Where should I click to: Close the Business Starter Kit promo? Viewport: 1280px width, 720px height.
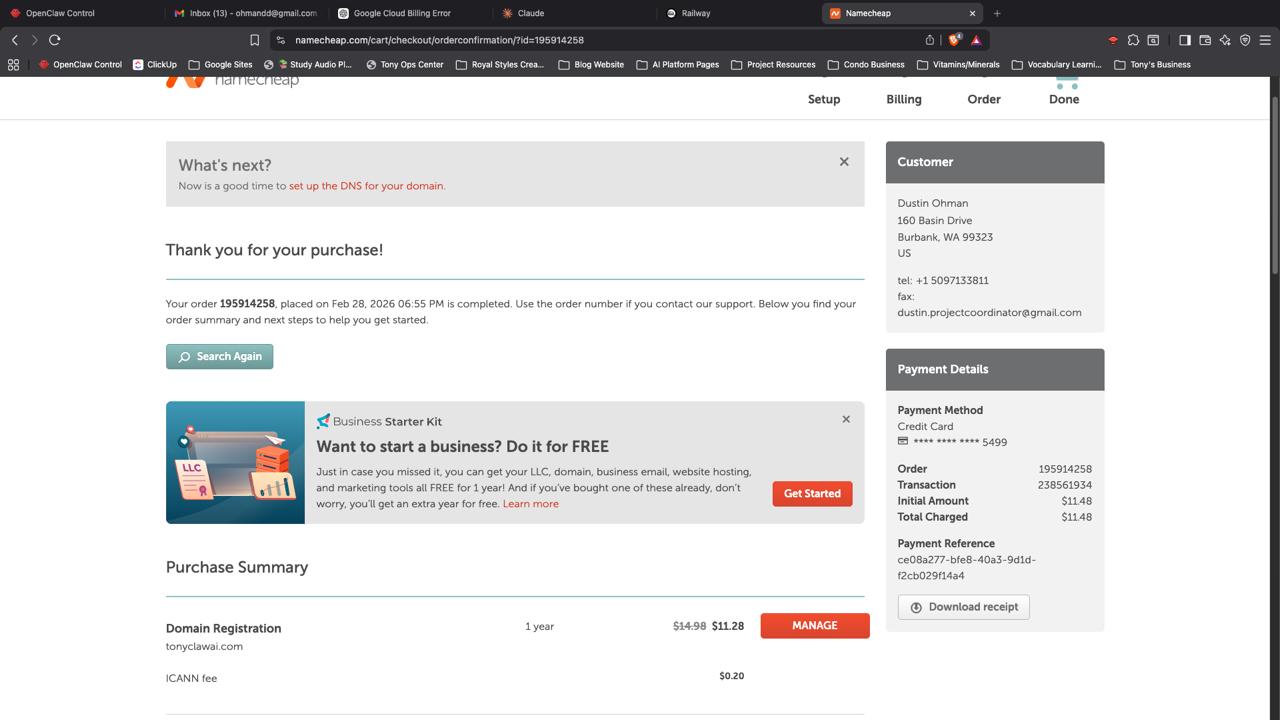coord(846,419)
